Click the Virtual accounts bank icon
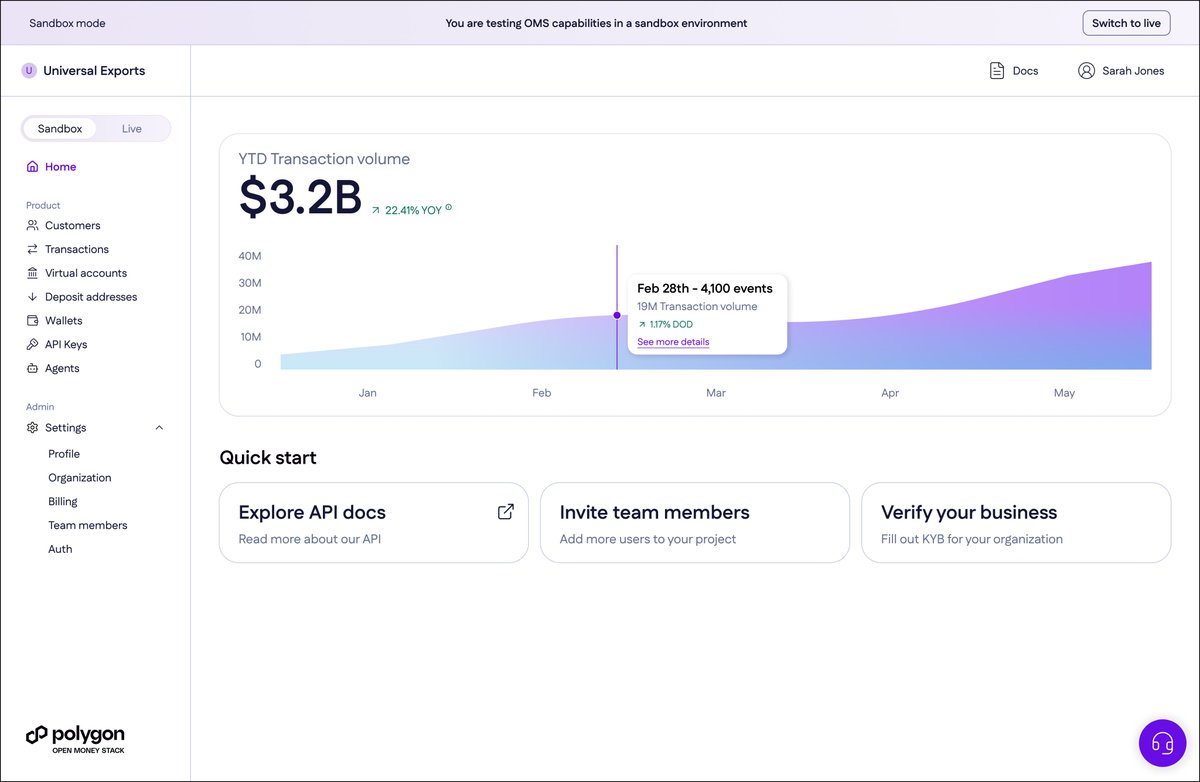This screenshot has width=1200, height=782. (x=32, y=273)
